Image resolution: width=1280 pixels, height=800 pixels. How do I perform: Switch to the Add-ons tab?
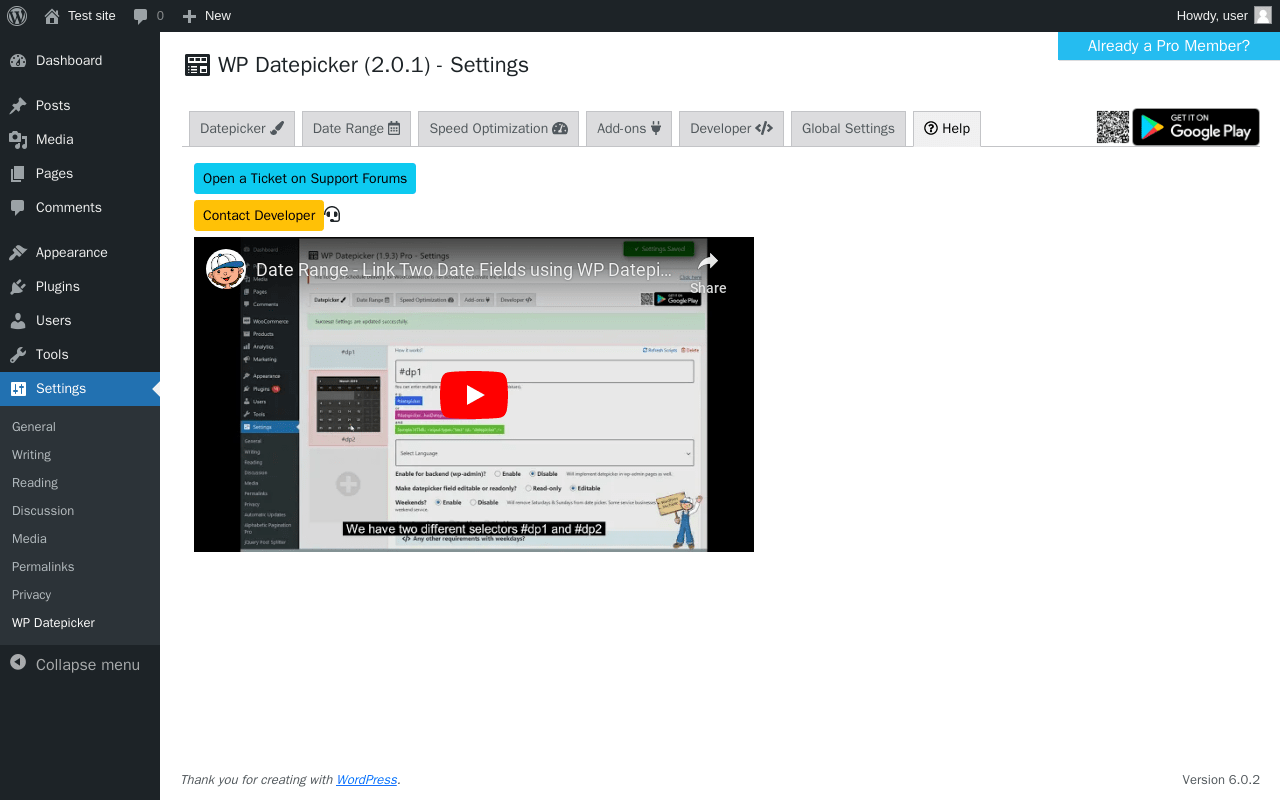(x=629, y=129)
